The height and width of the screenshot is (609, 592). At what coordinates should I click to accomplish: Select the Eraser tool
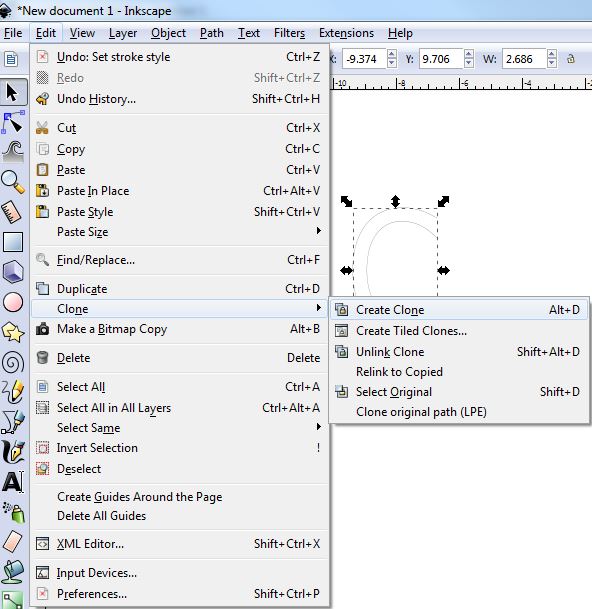[x=13, y=542]
